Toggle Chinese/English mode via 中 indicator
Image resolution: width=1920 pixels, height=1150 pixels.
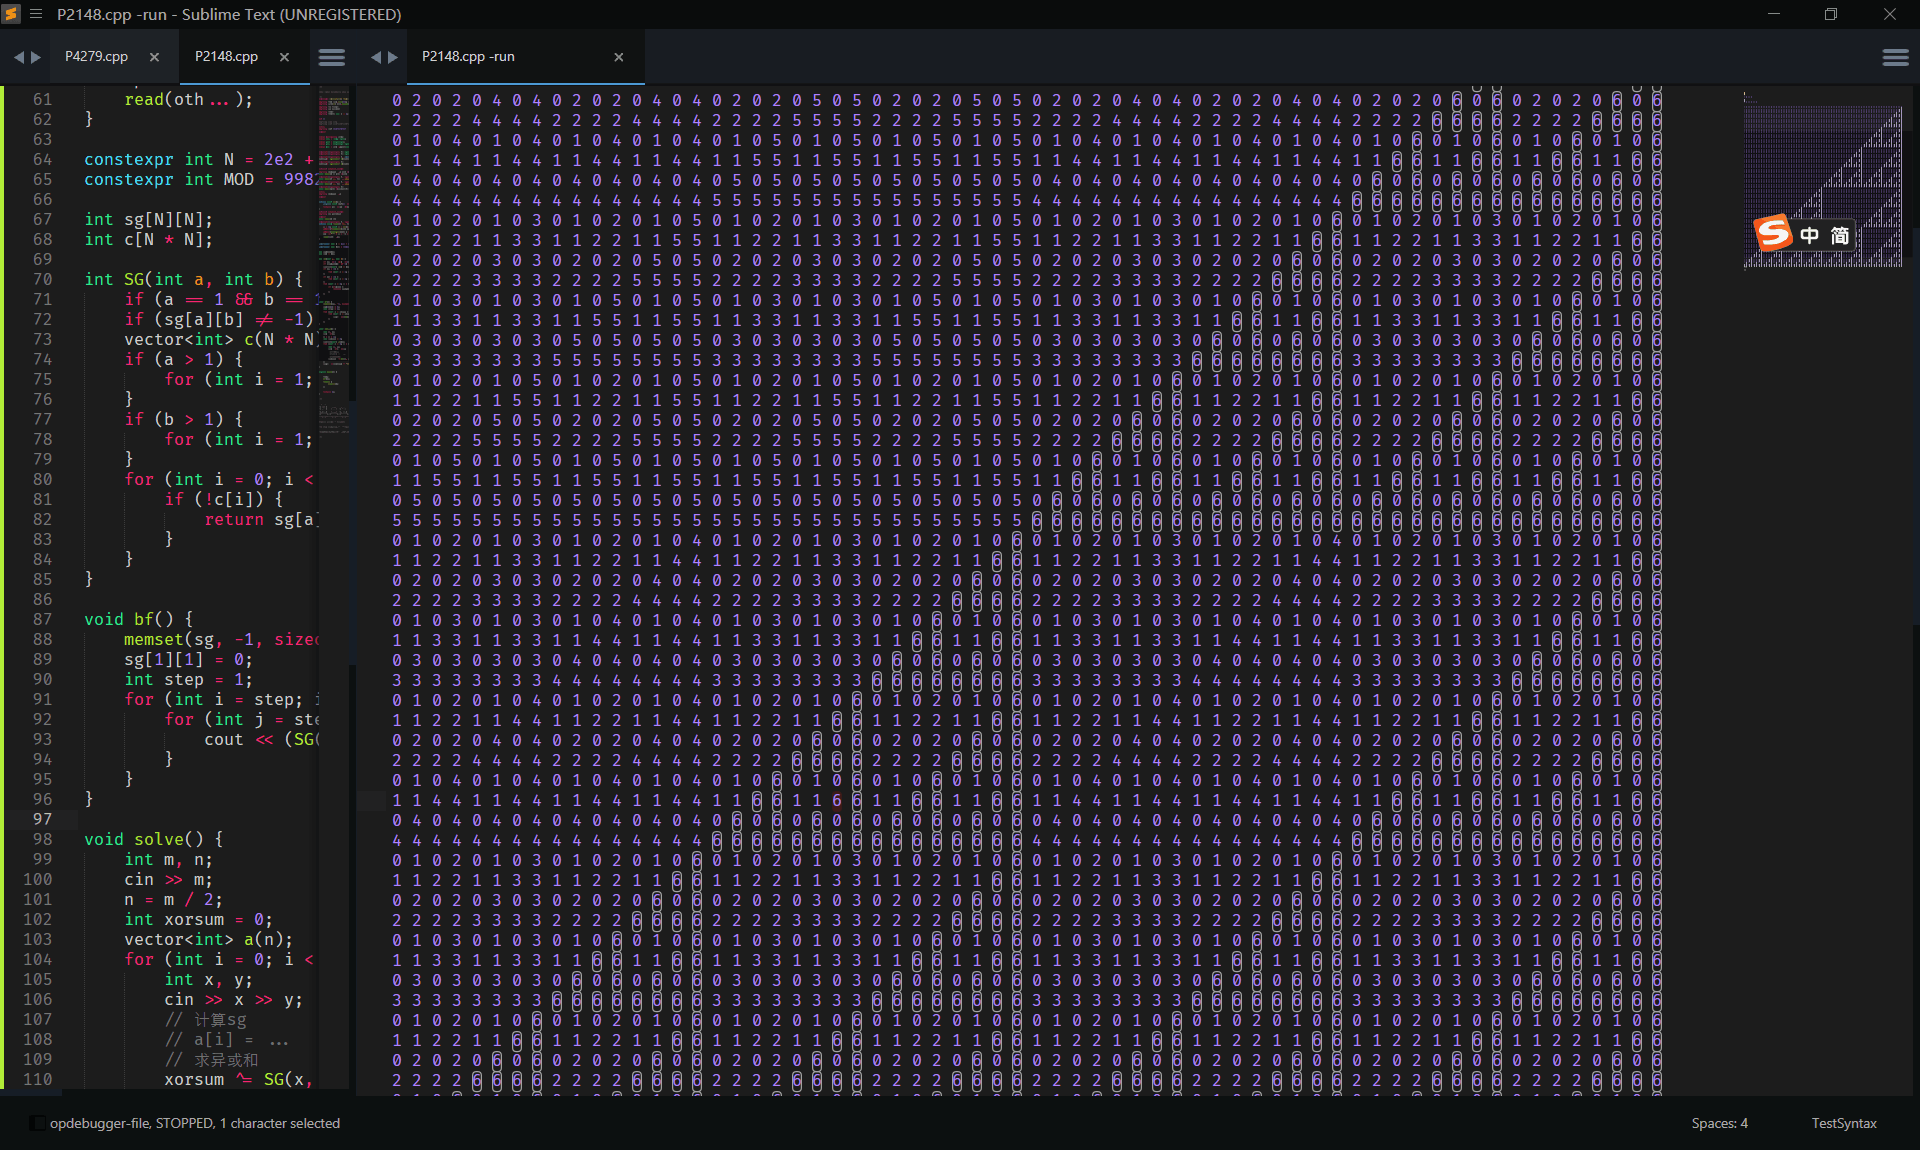coord(1809,235)
